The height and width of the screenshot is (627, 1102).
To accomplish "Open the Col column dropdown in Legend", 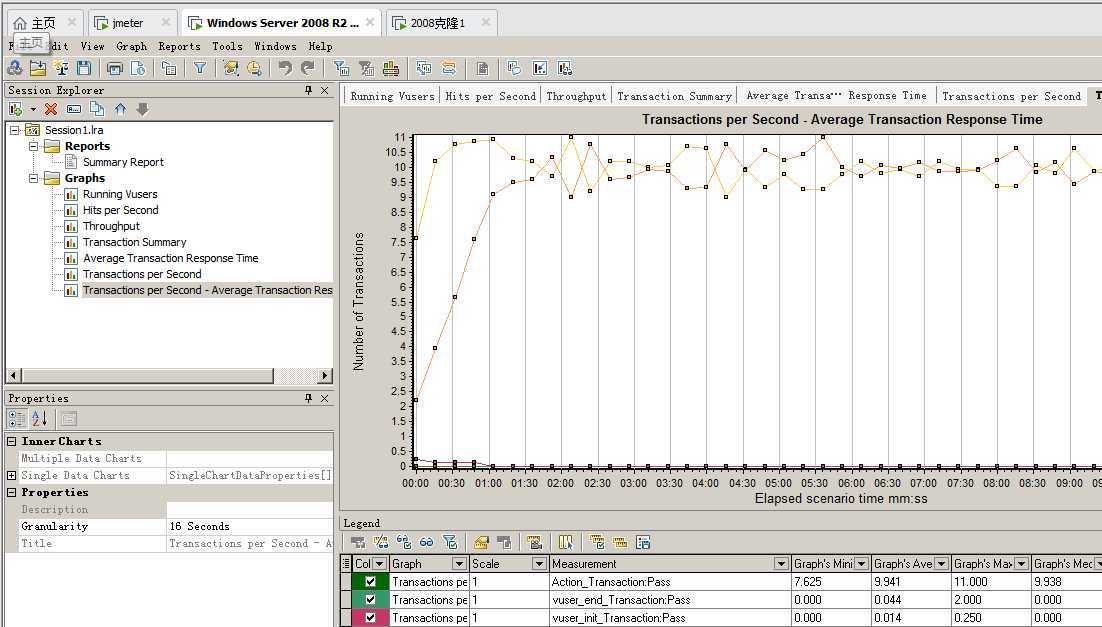I will coord(380,564).
